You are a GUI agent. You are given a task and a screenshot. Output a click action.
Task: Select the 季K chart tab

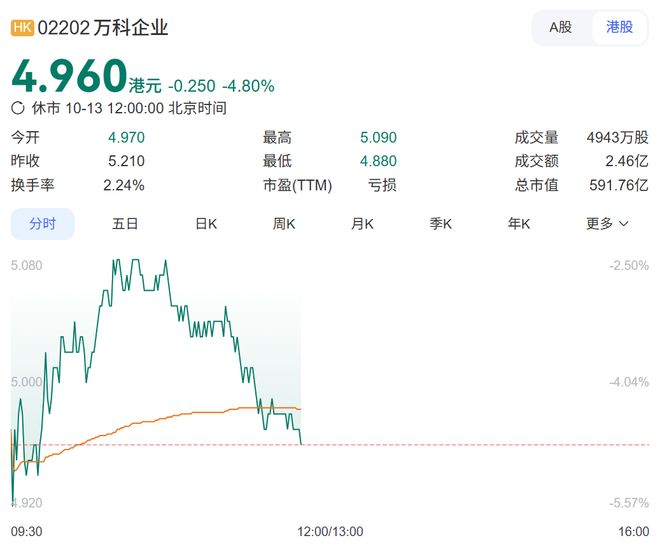tap(441, 224)
